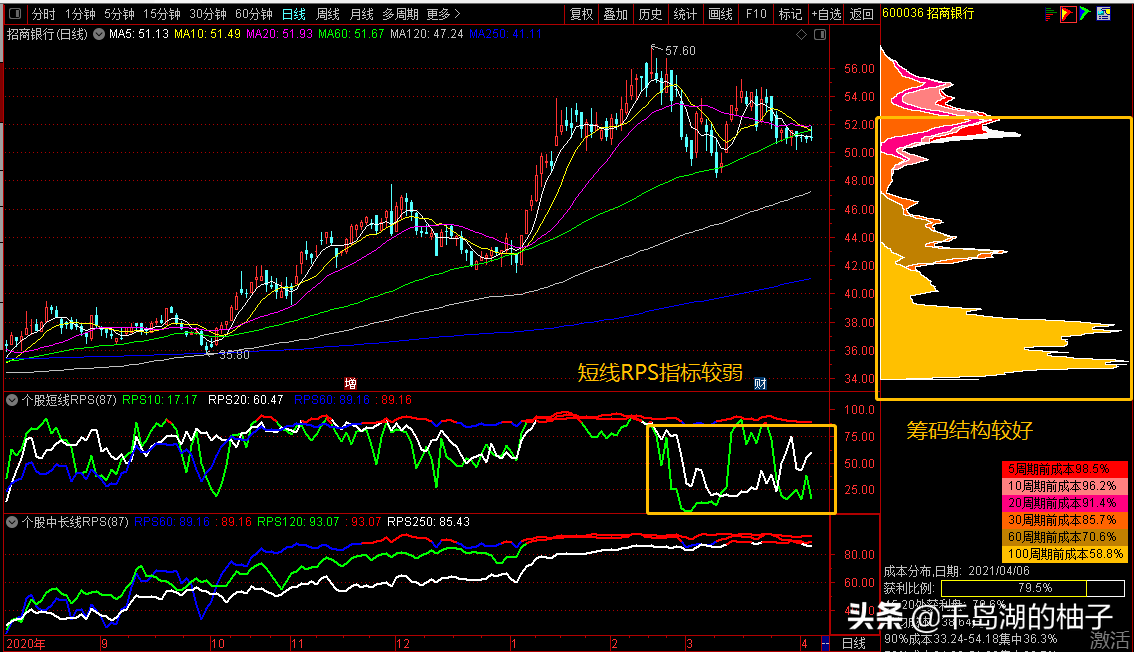Viewport: 1134px width, 652px height.
Task: Expand the 个股短线RPS indicator dropdown
Action: [x=12, y=400]
